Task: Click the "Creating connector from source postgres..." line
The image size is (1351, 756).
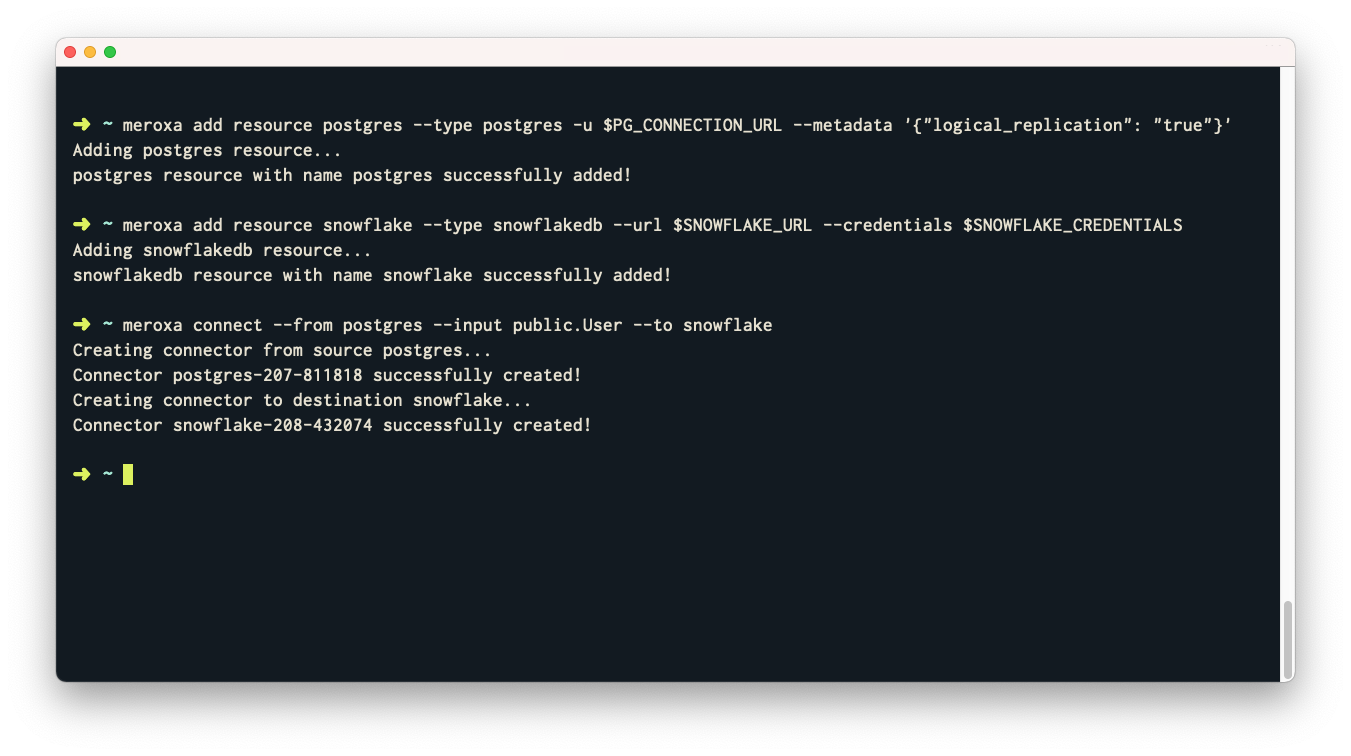Action: pos(282,350)
